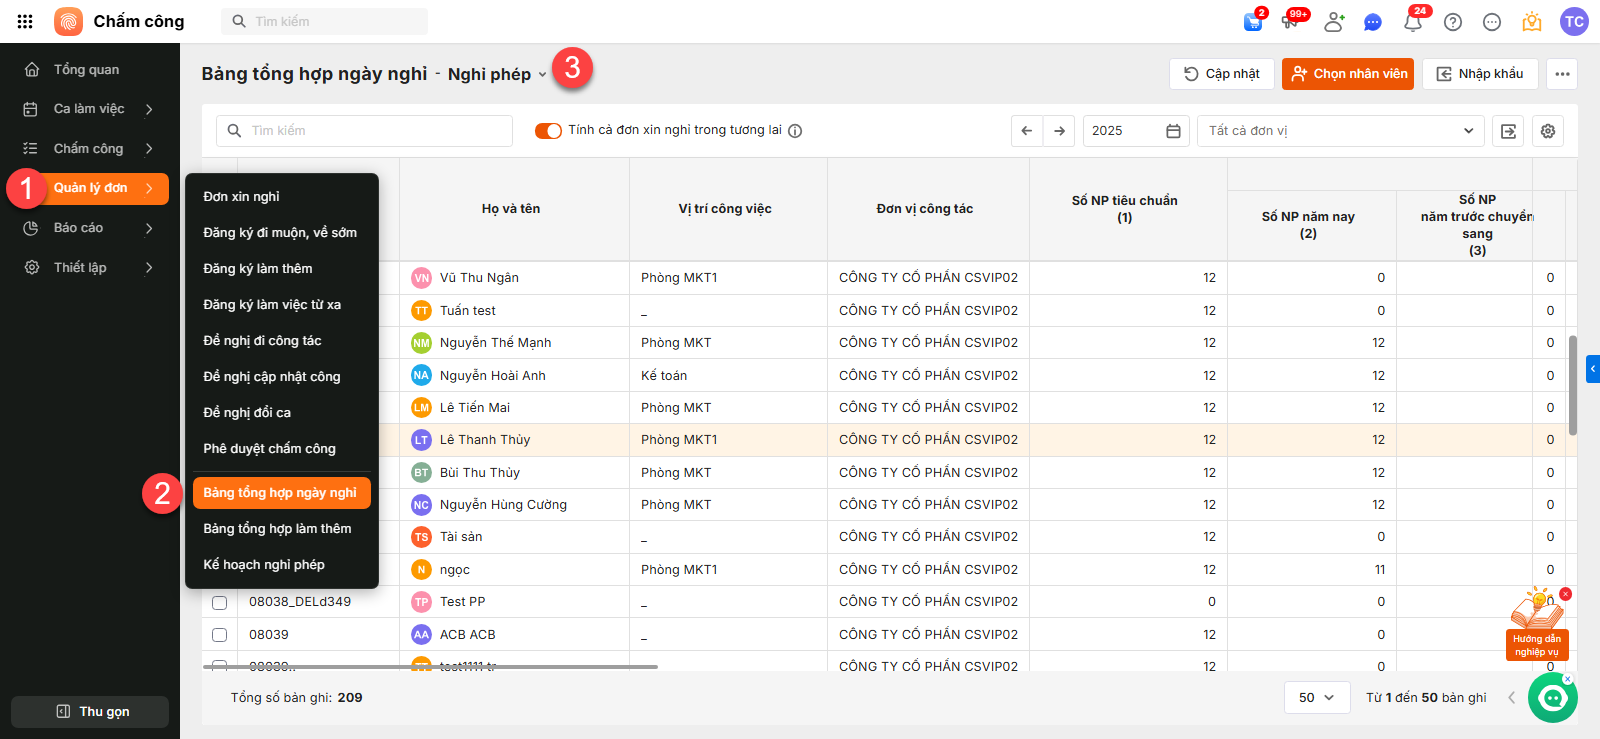The height and width of the screenshot is (739, 1600).
Task: Open the 'Tất cả đơn vị' dropdown
Action: point(1340,131)
